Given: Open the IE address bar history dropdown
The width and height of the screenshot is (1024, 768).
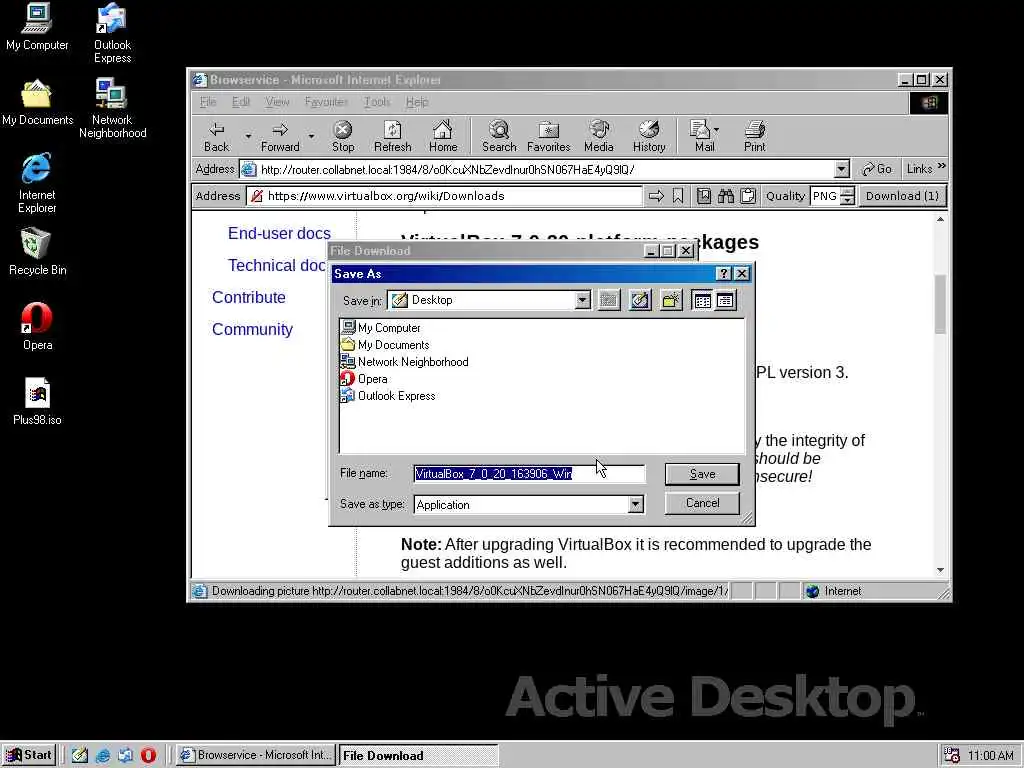Looking at the screenshot, I should tap(841, 170).
